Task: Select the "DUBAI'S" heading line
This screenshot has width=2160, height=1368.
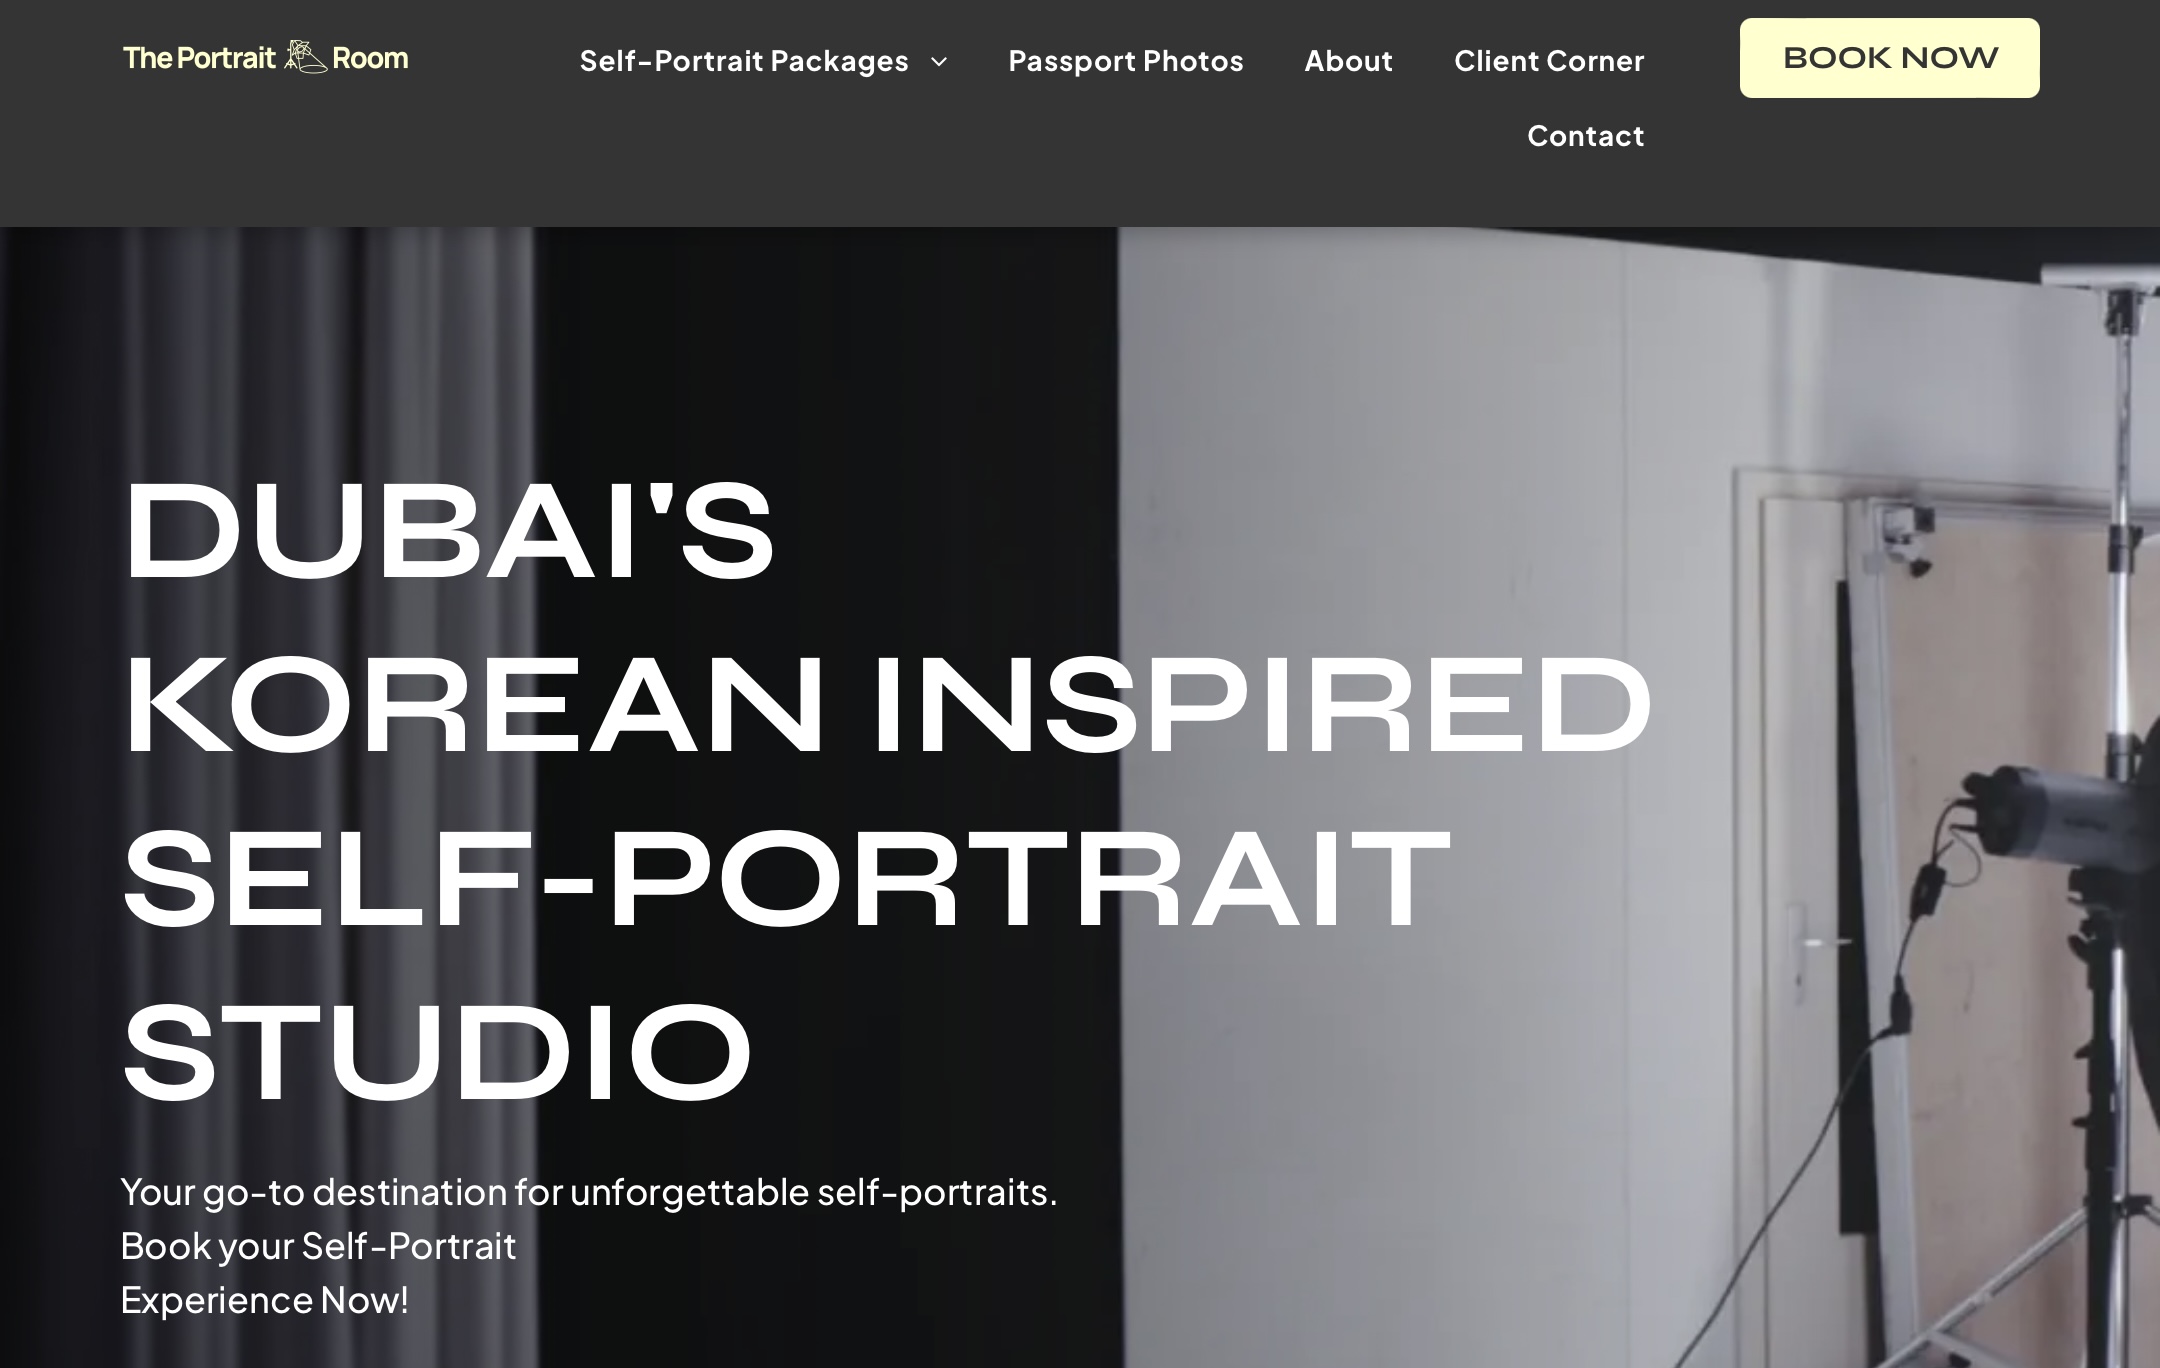Action: [x=449, y=531]
